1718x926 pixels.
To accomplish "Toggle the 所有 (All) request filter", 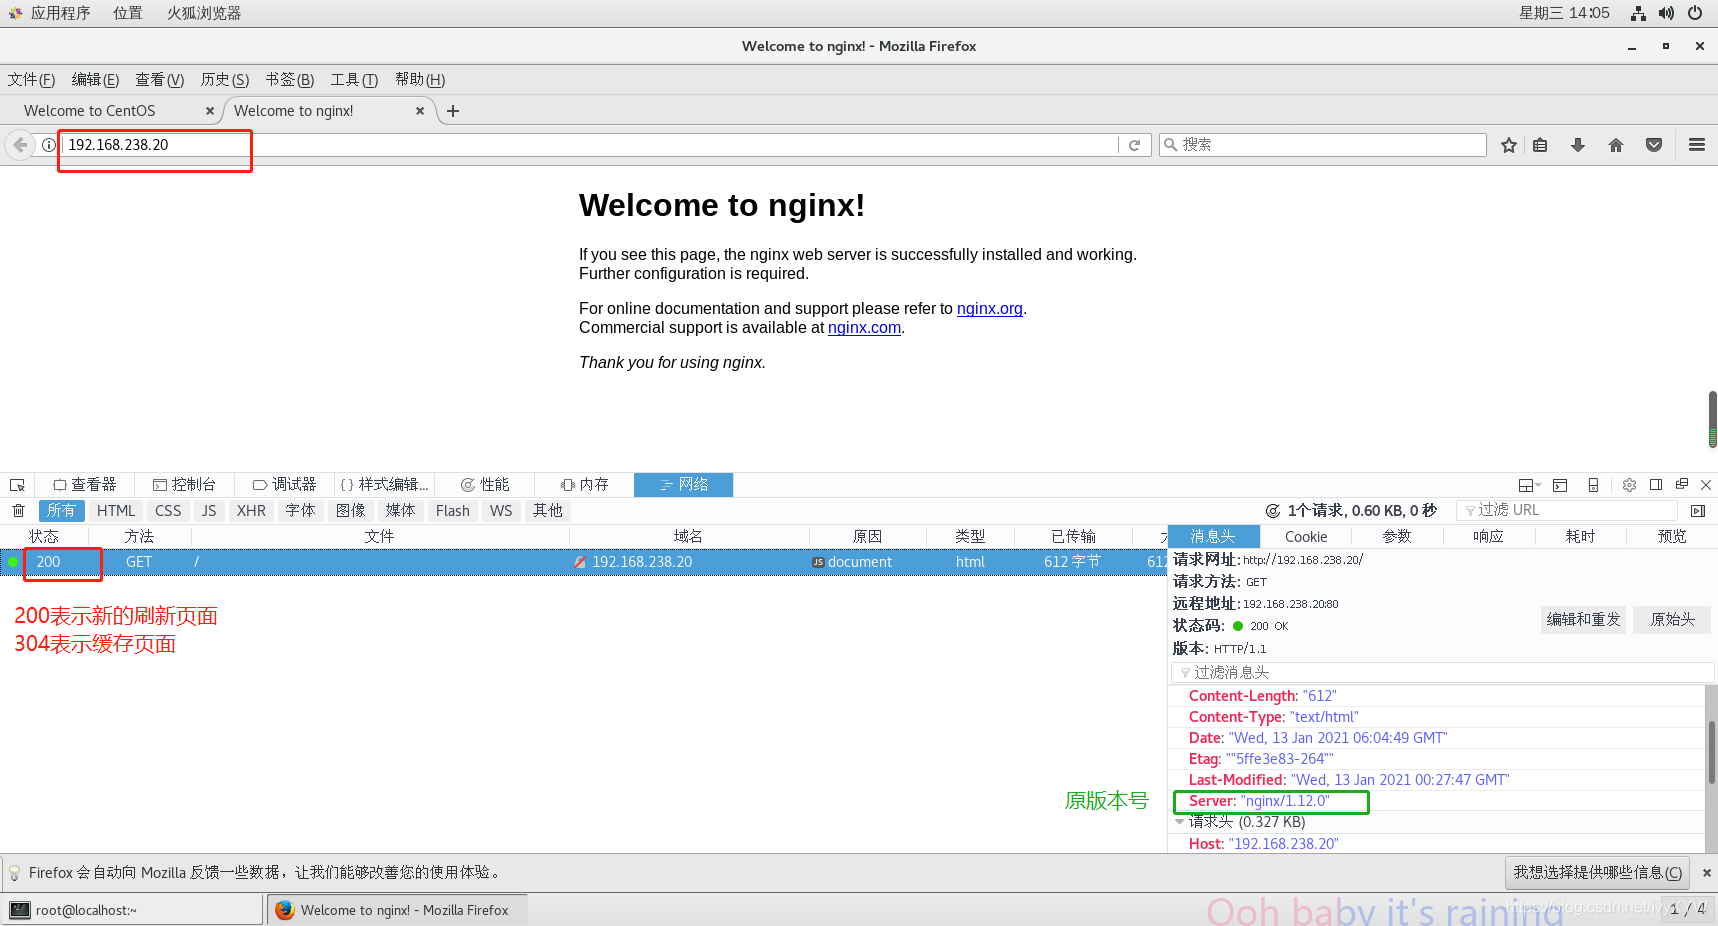I will 61,511.
